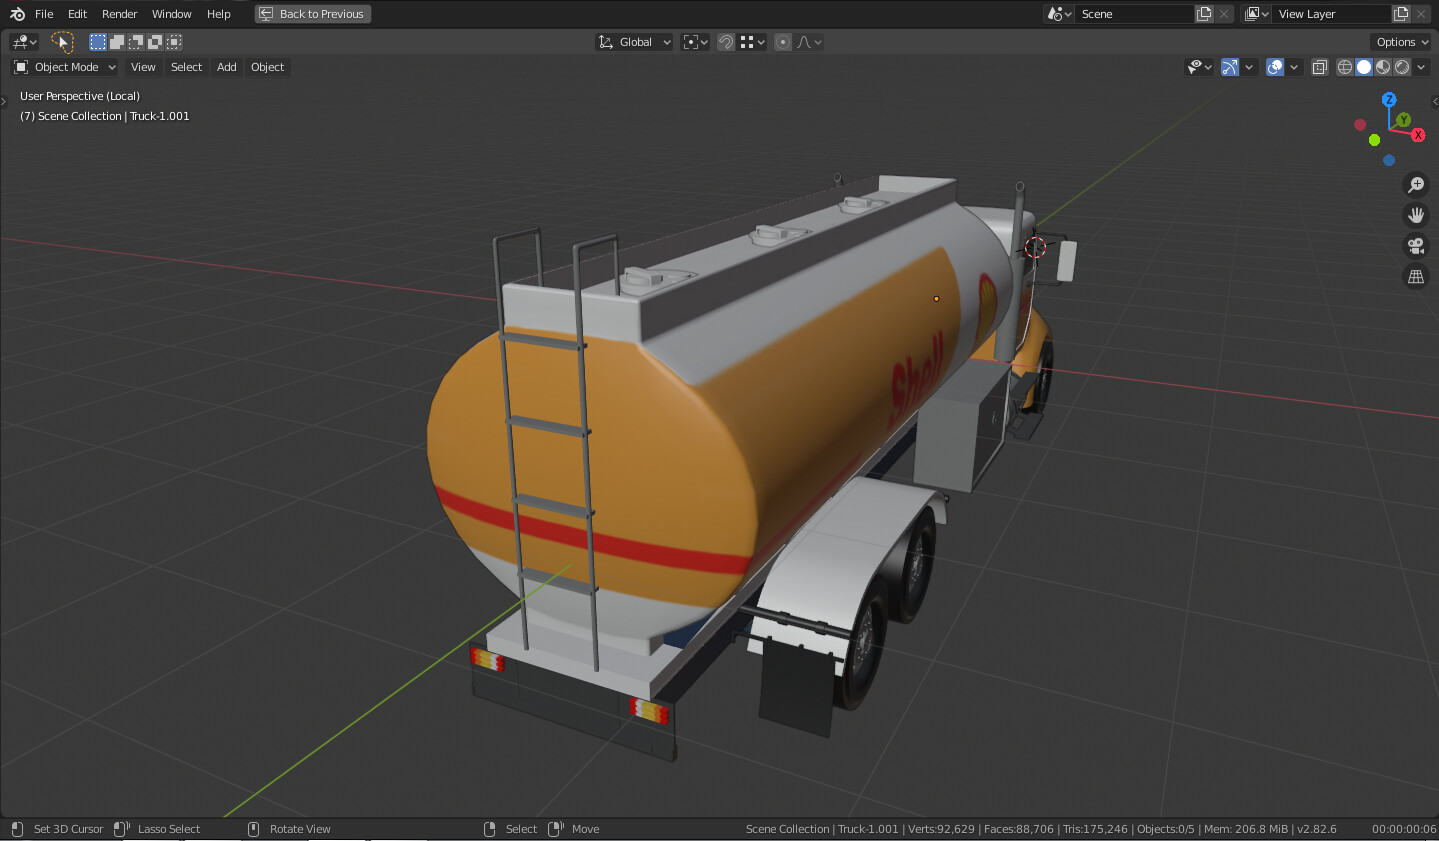Open the Add menu in viewport header
Viewport: 1439px width, 841px height.
[227, 67]
